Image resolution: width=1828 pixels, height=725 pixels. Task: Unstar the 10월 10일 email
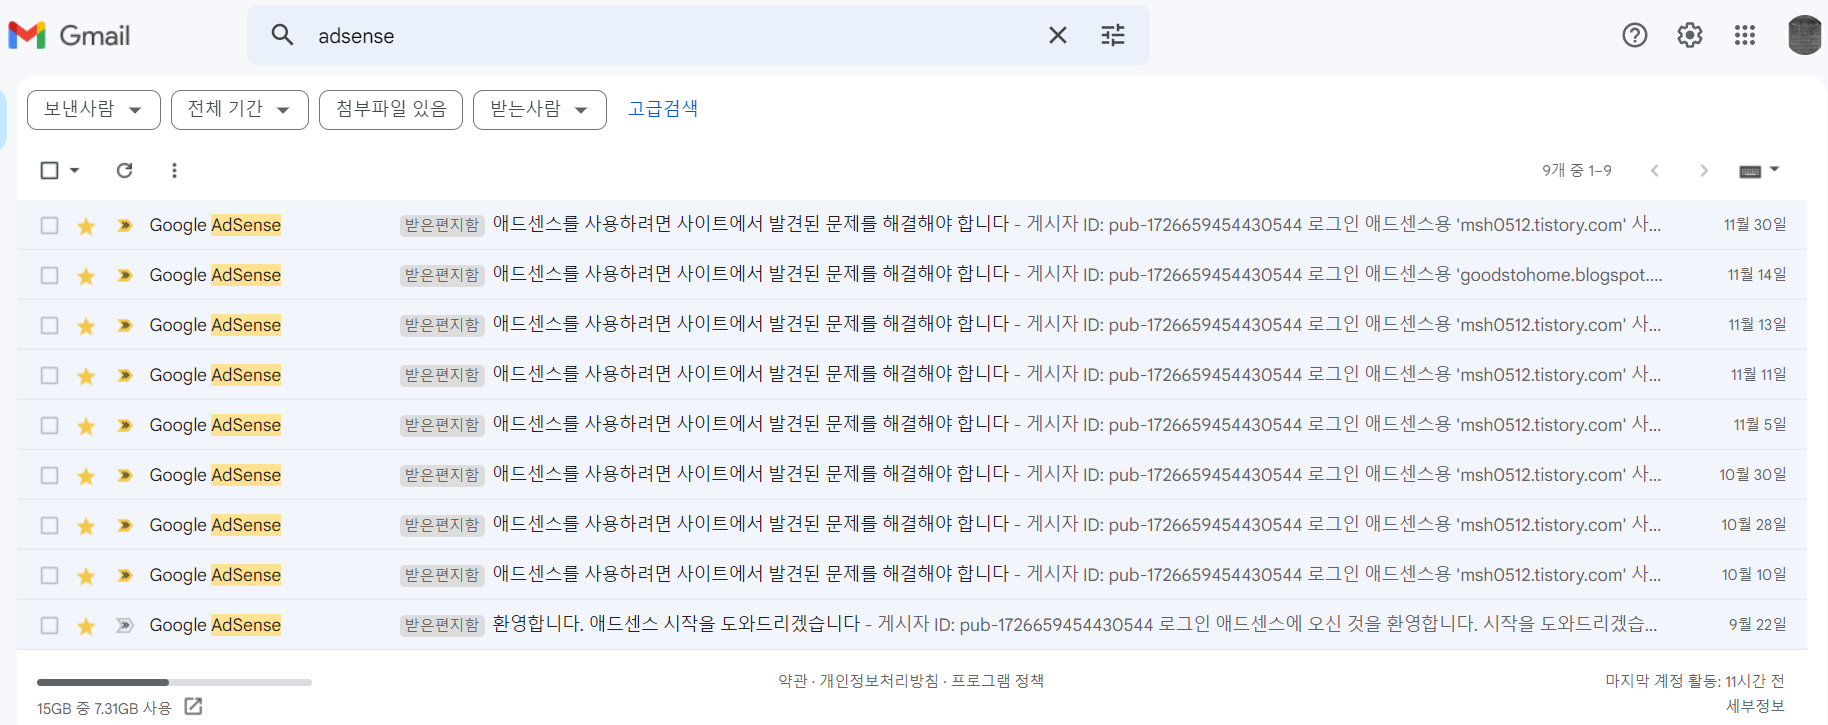click(86, 576)
